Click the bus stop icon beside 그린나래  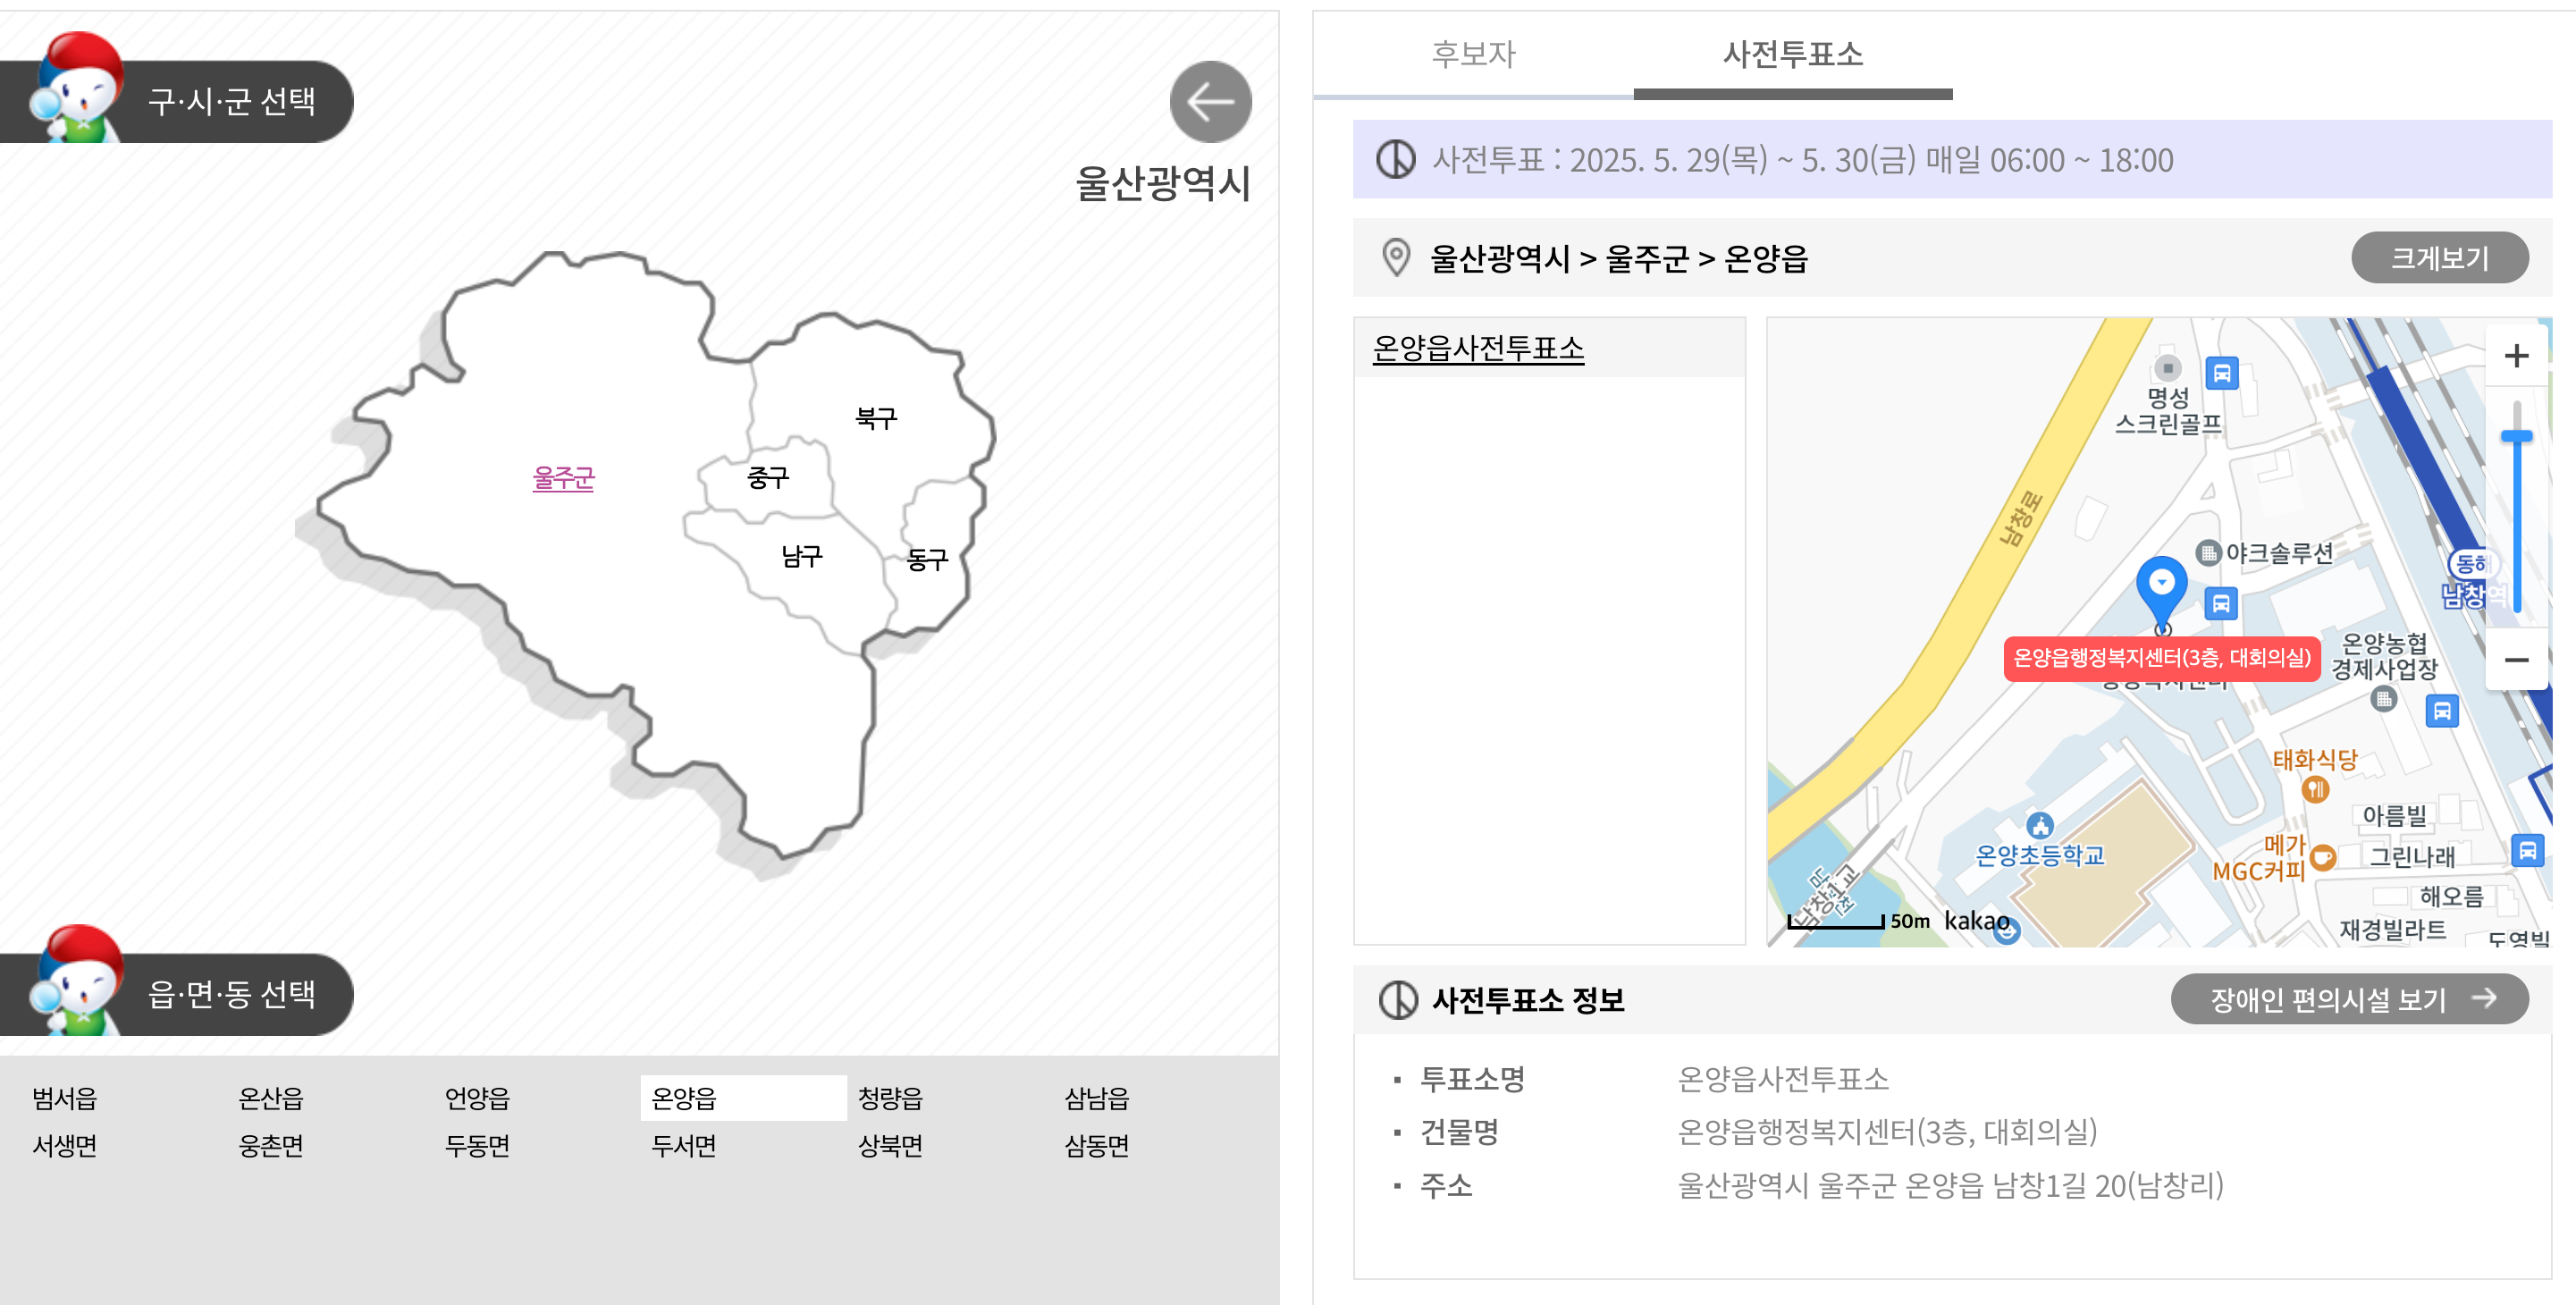coord(2527,851)
